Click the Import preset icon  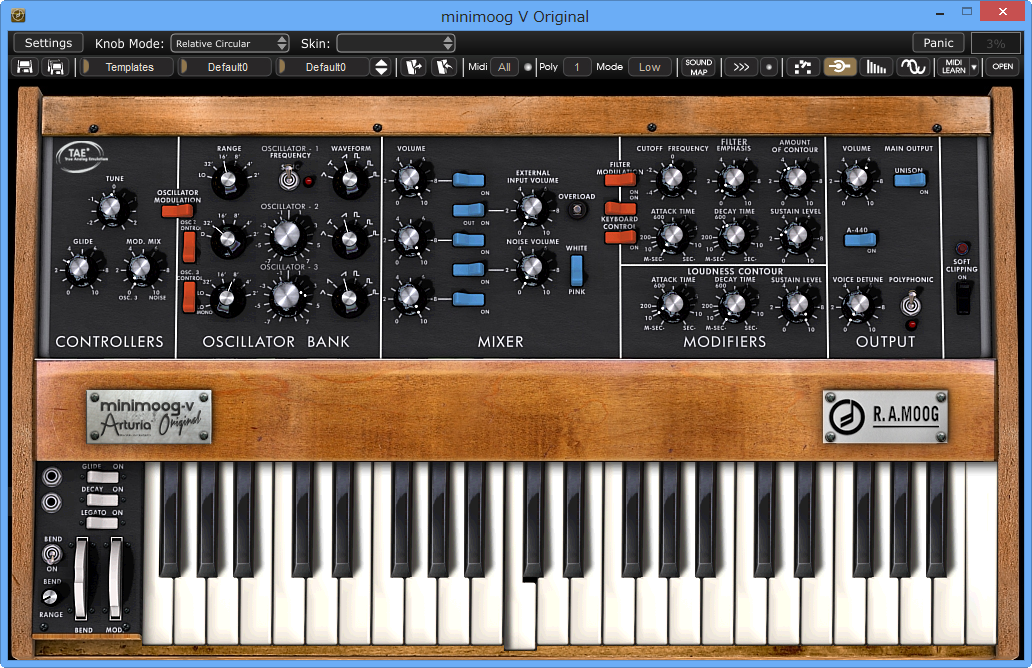pos(414,67)
